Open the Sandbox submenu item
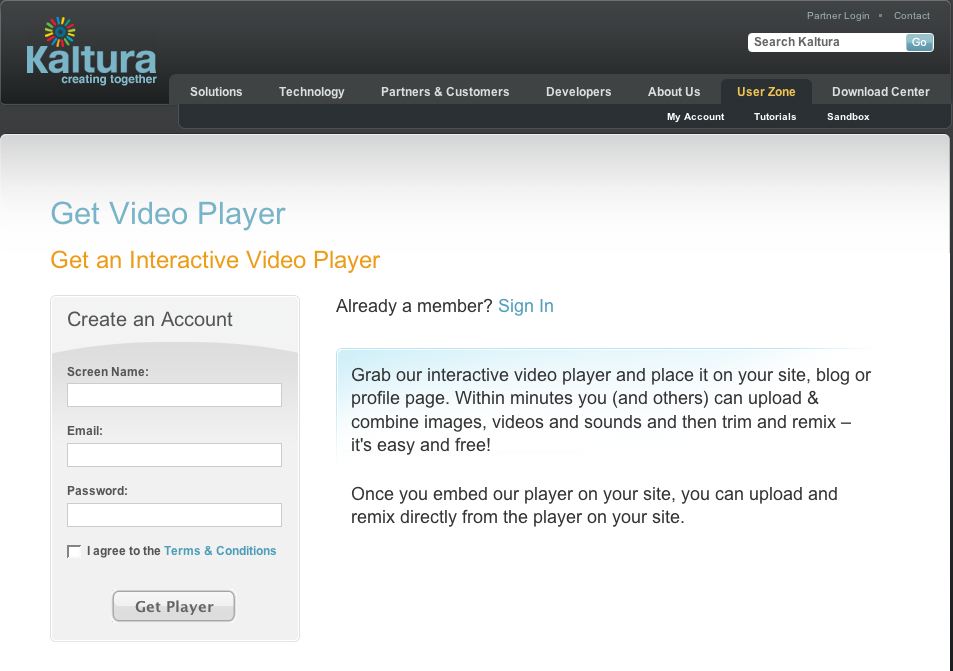This screenshot has width=953, height=671. coord(848,117)
